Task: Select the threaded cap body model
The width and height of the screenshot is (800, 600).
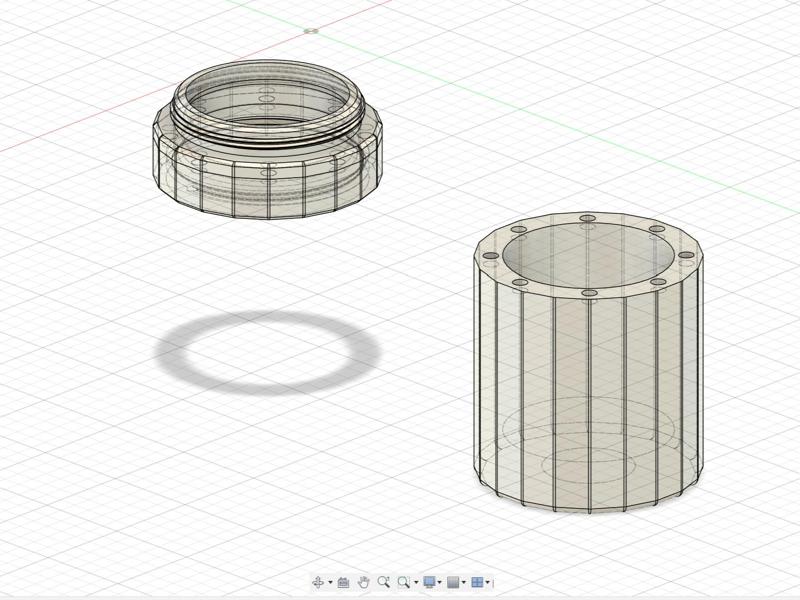Action: 267,139
